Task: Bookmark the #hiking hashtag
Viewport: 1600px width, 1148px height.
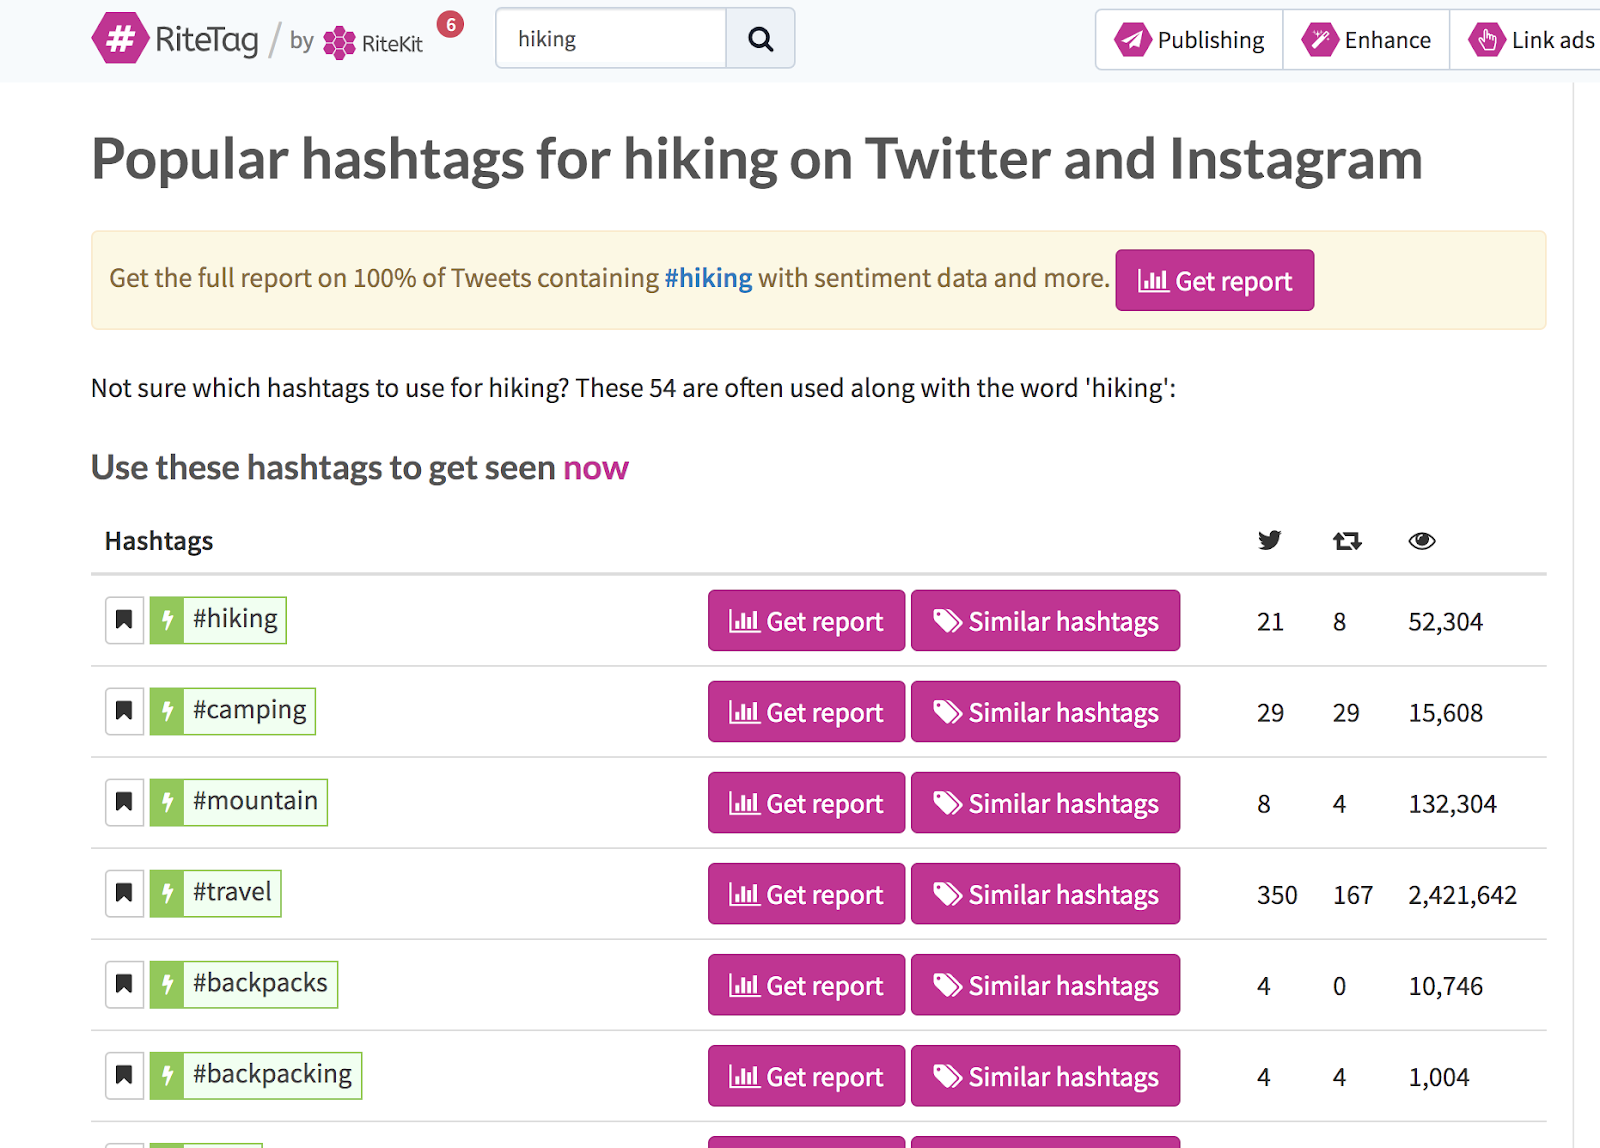Action: tap(124, 620)
